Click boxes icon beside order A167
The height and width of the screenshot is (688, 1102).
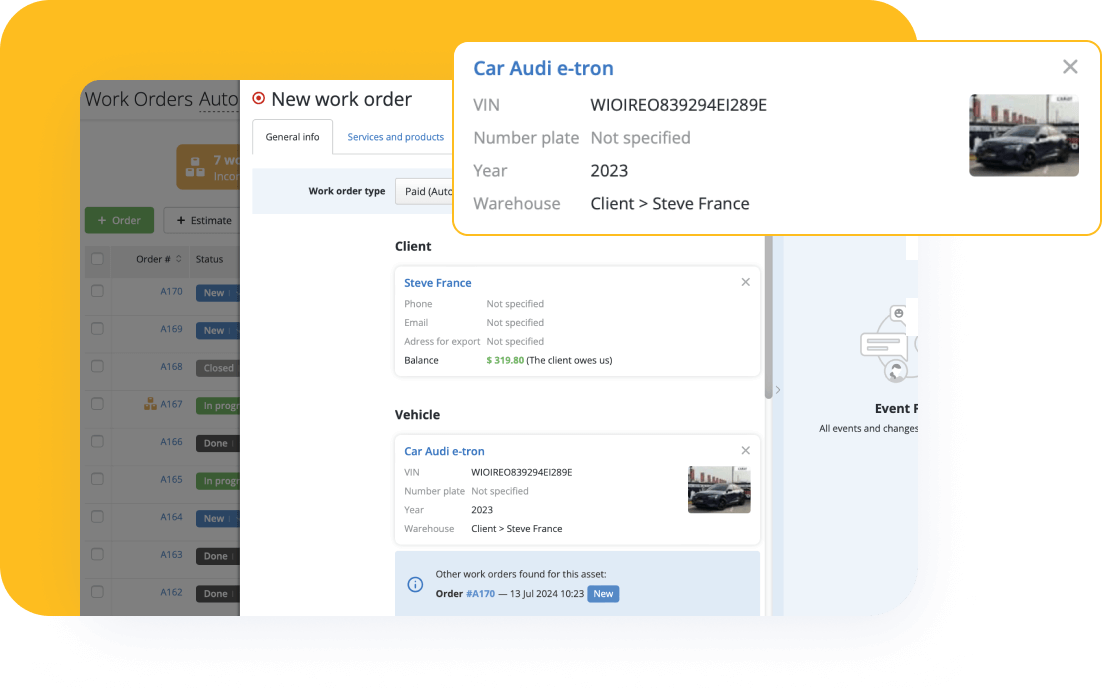tap(150, 403)
